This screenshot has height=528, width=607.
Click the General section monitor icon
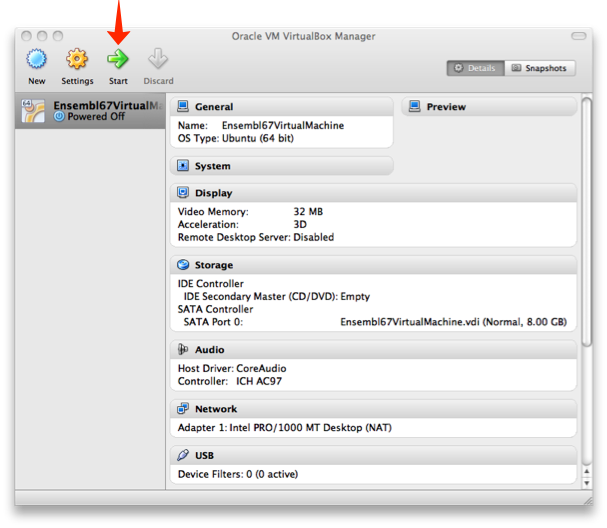(183, 106)
